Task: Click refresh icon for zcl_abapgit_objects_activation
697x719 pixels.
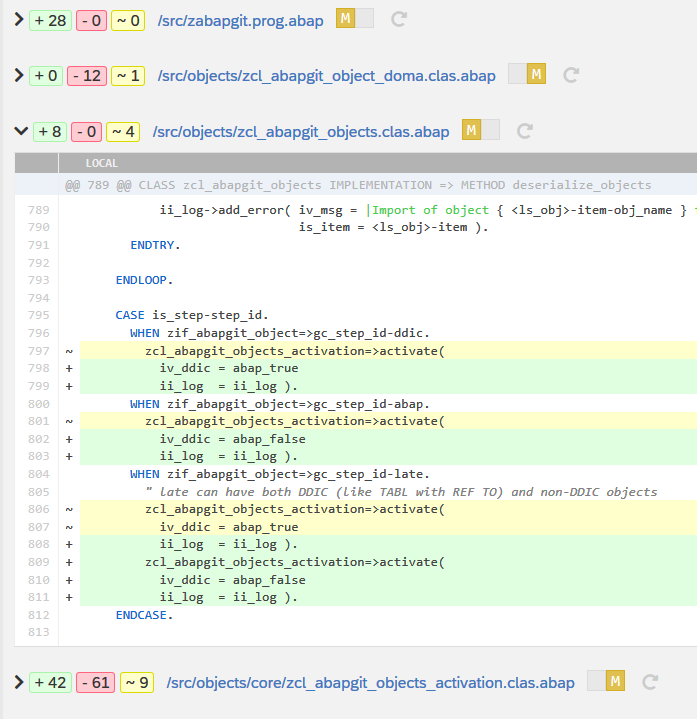Action: 650,682
